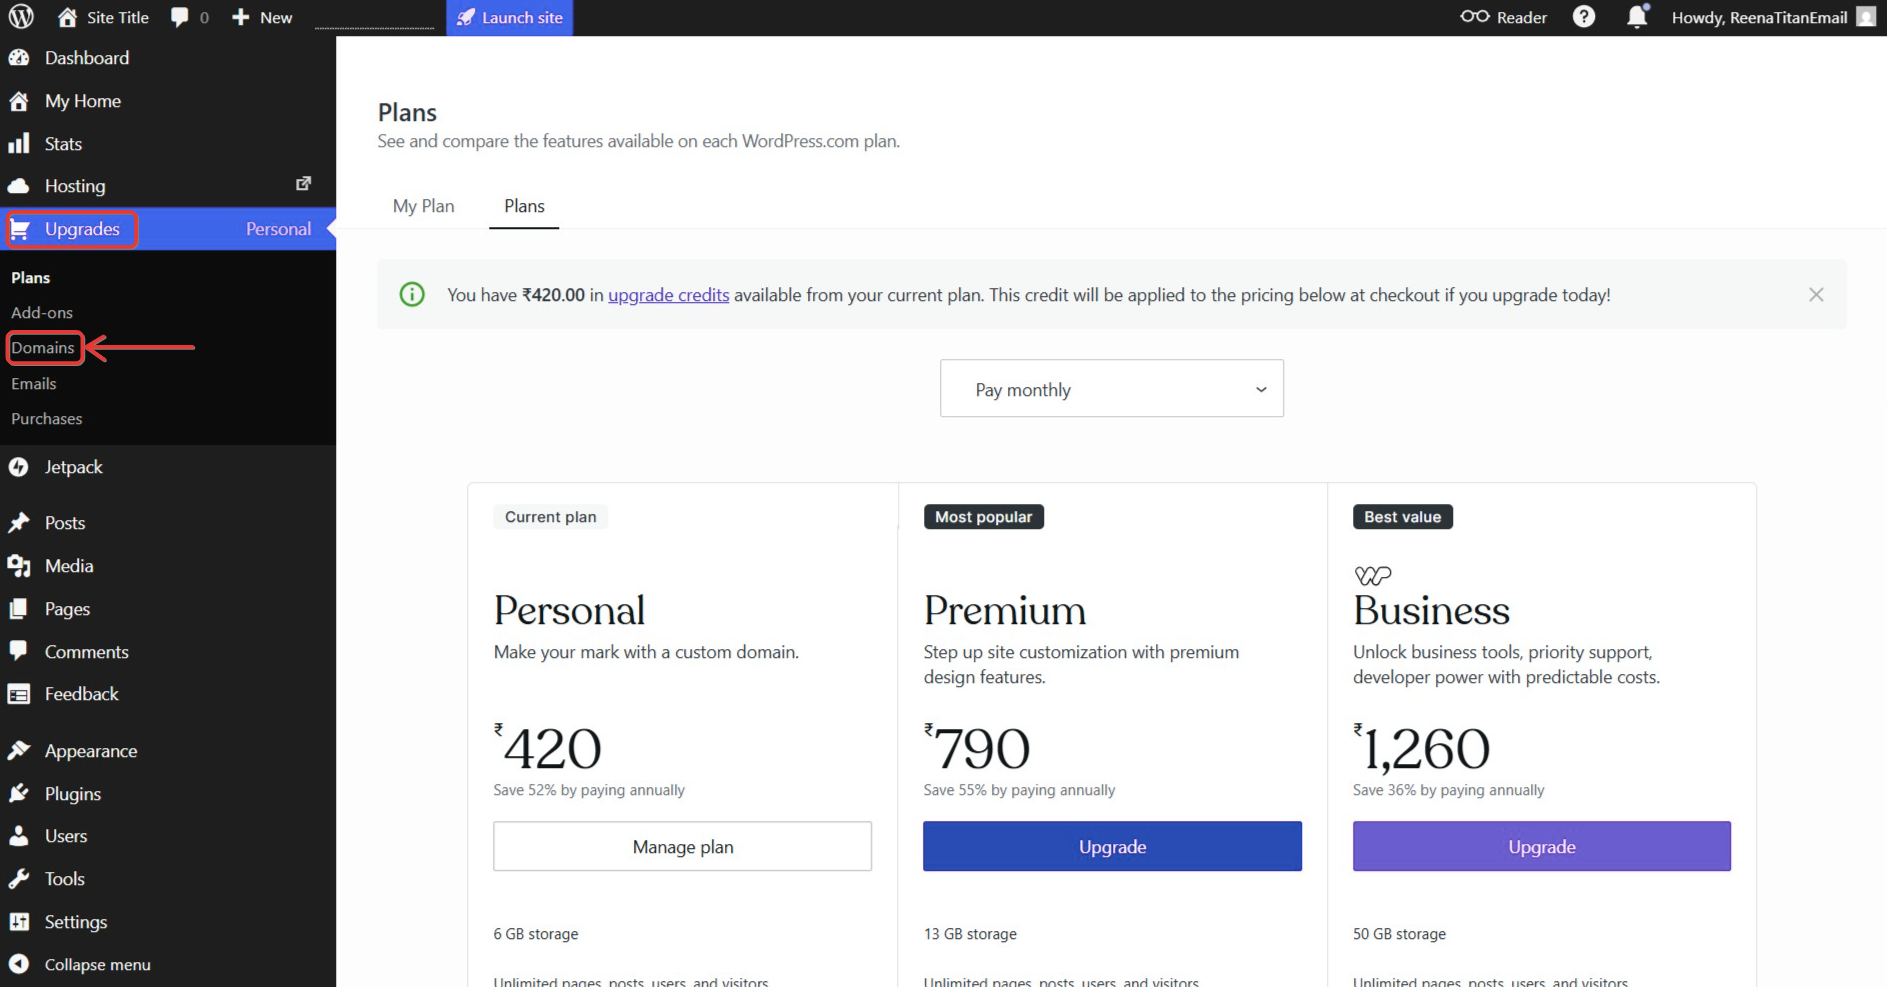1887x987 pixels.
Task: Open Purchases submenu item
Action: point(47,419)
